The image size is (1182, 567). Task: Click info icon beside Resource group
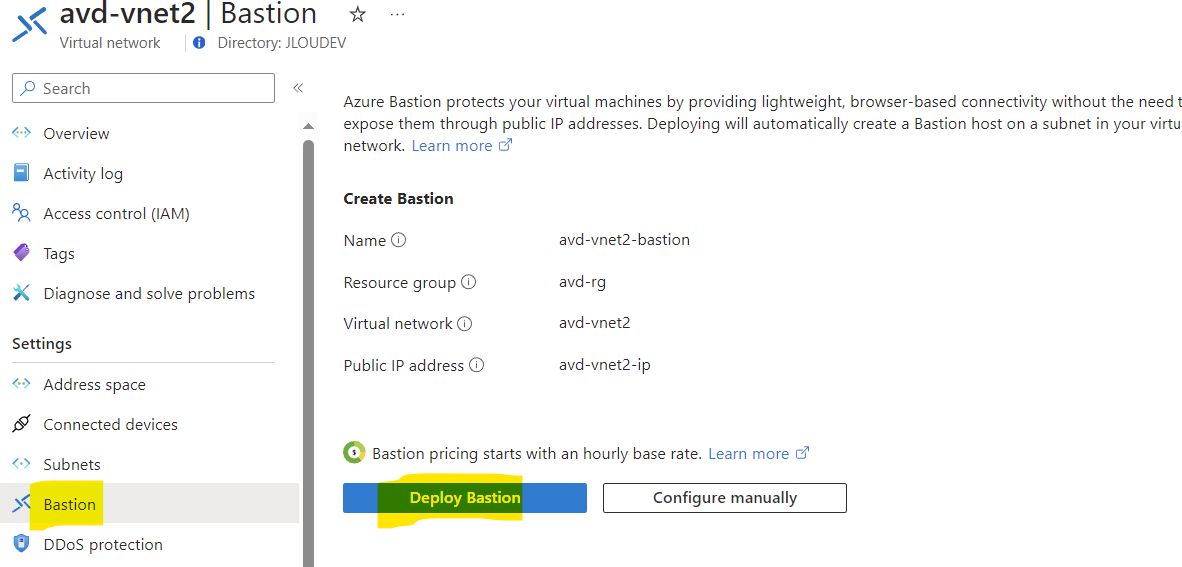pyautogui.click(x=469, y=283)
